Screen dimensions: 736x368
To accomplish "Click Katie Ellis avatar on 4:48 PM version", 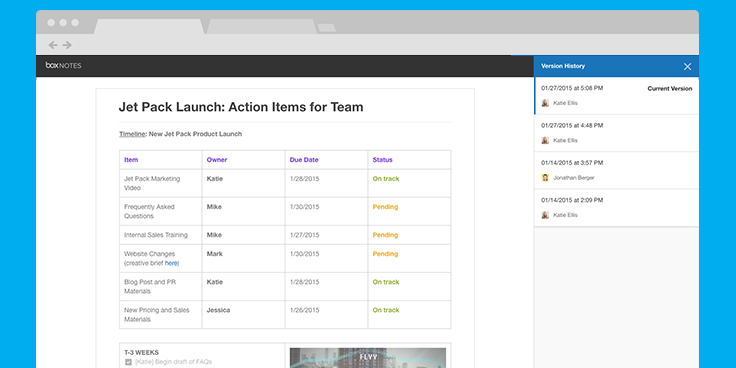I will pyautogui.click(x=545, y=140).
